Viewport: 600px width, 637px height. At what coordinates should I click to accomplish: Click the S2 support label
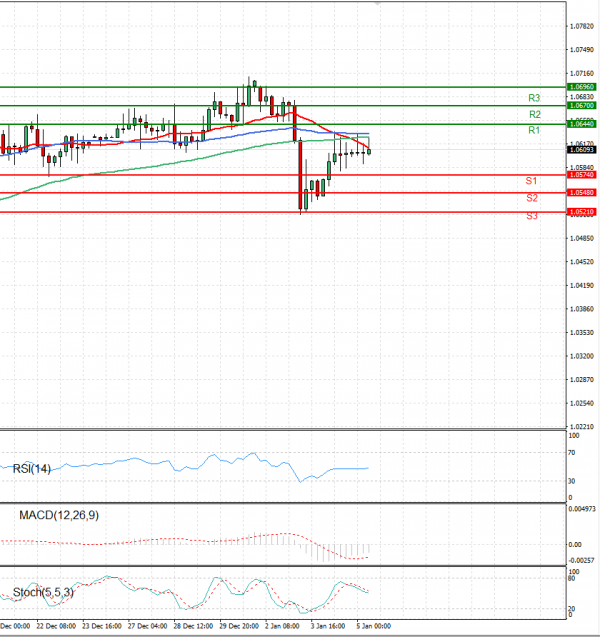click(x=532, y=198)
